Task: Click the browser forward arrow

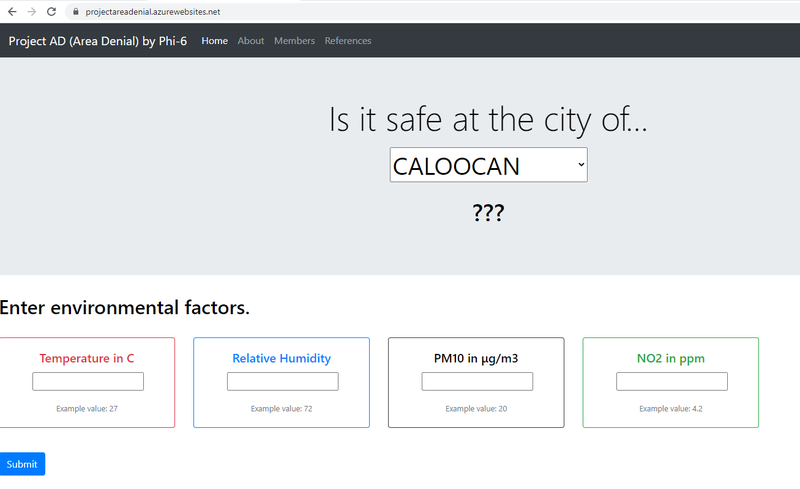Action: click(x=32, y=12)
